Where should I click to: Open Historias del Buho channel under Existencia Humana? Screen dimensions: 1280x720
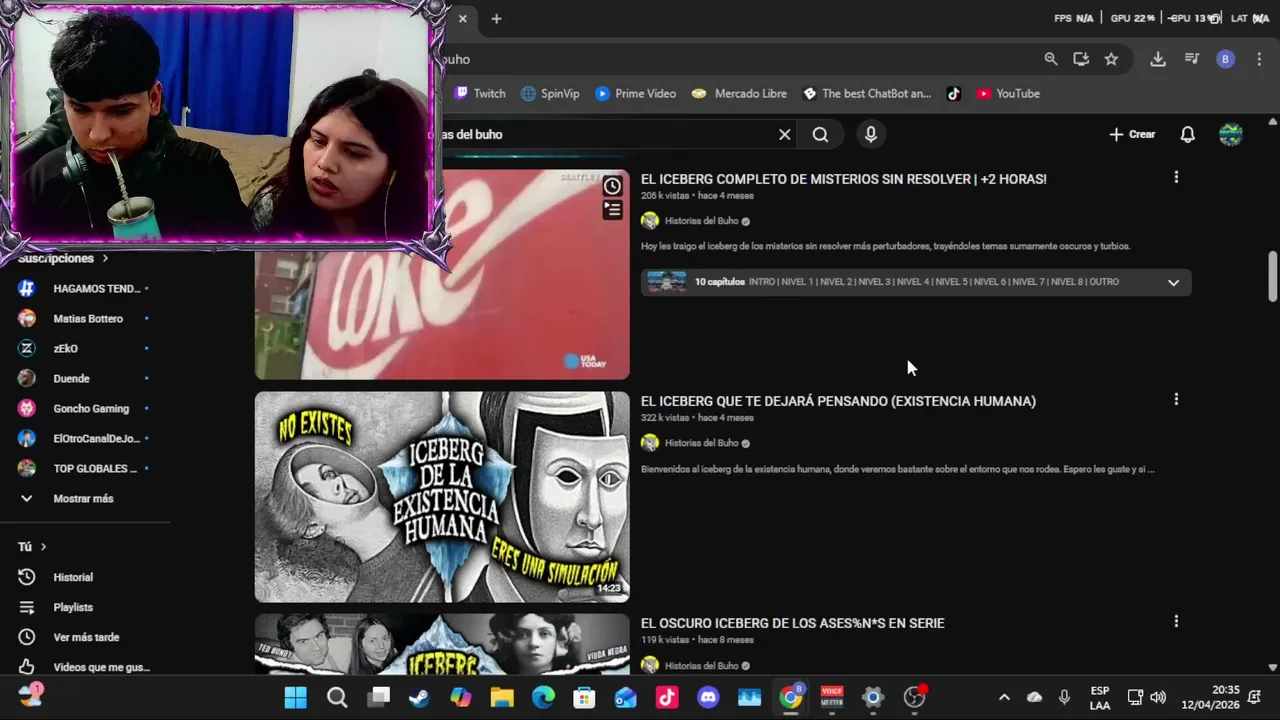(701, 443)
